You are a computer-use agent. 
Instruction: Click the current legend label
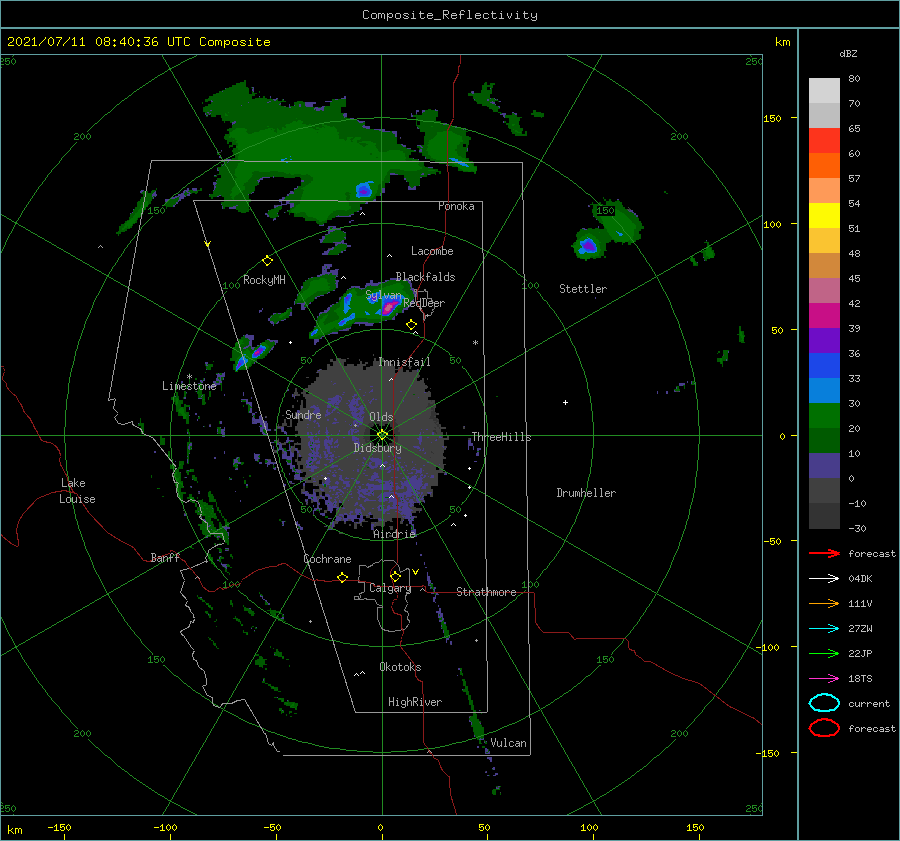coord(869,704)
